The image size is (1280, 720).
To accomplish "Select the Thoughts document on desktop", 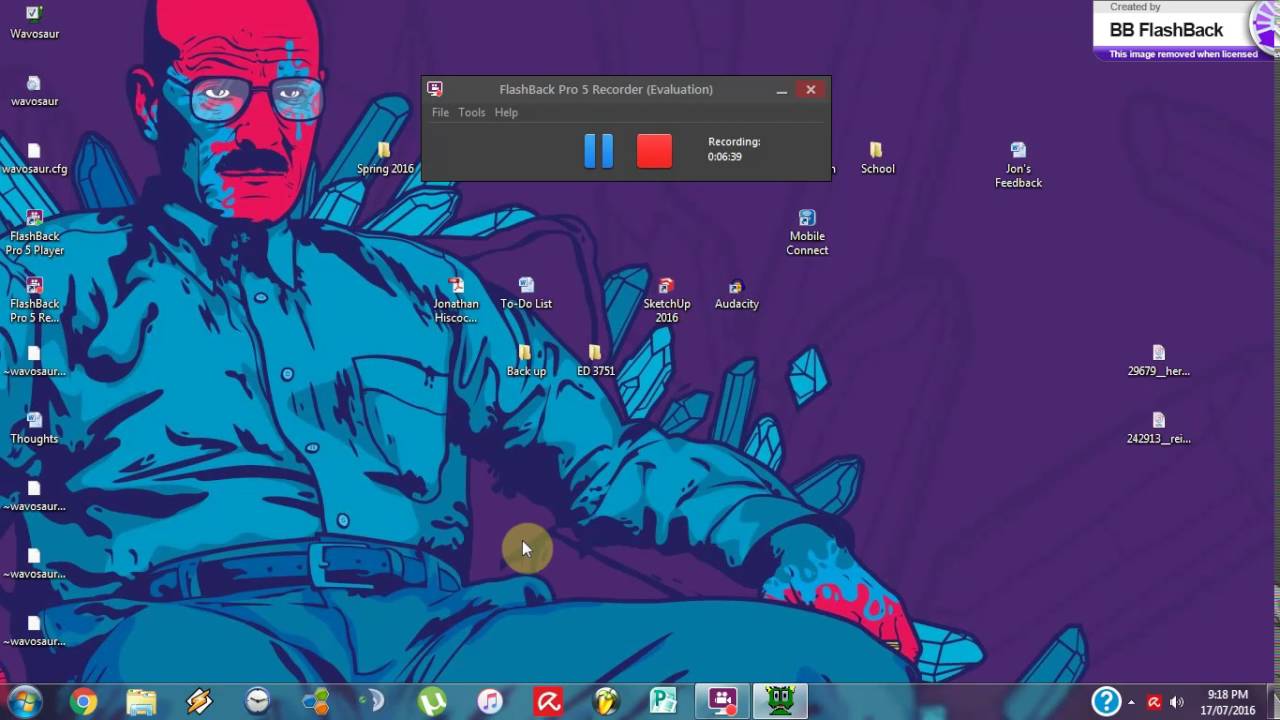I will 34,428.
